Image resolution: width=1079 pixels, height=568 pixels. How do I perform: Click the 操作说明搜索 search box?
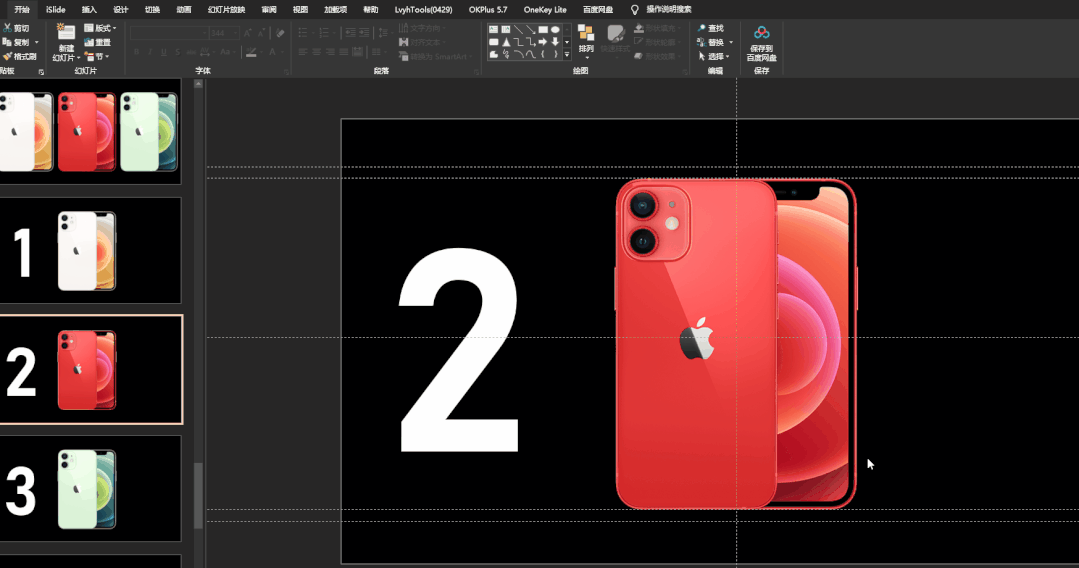669,10
